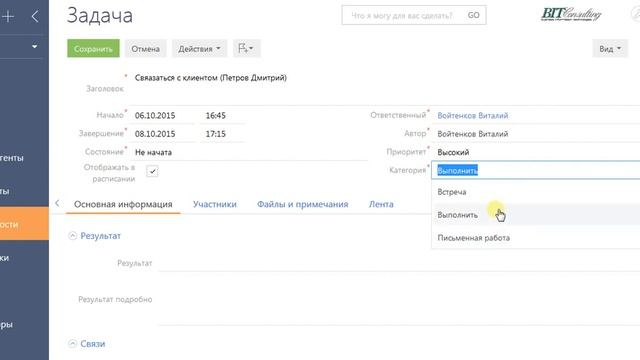Click the BIT Consulting logo
The width and height of the screenshot is (640, 360).
click(571, 14)
